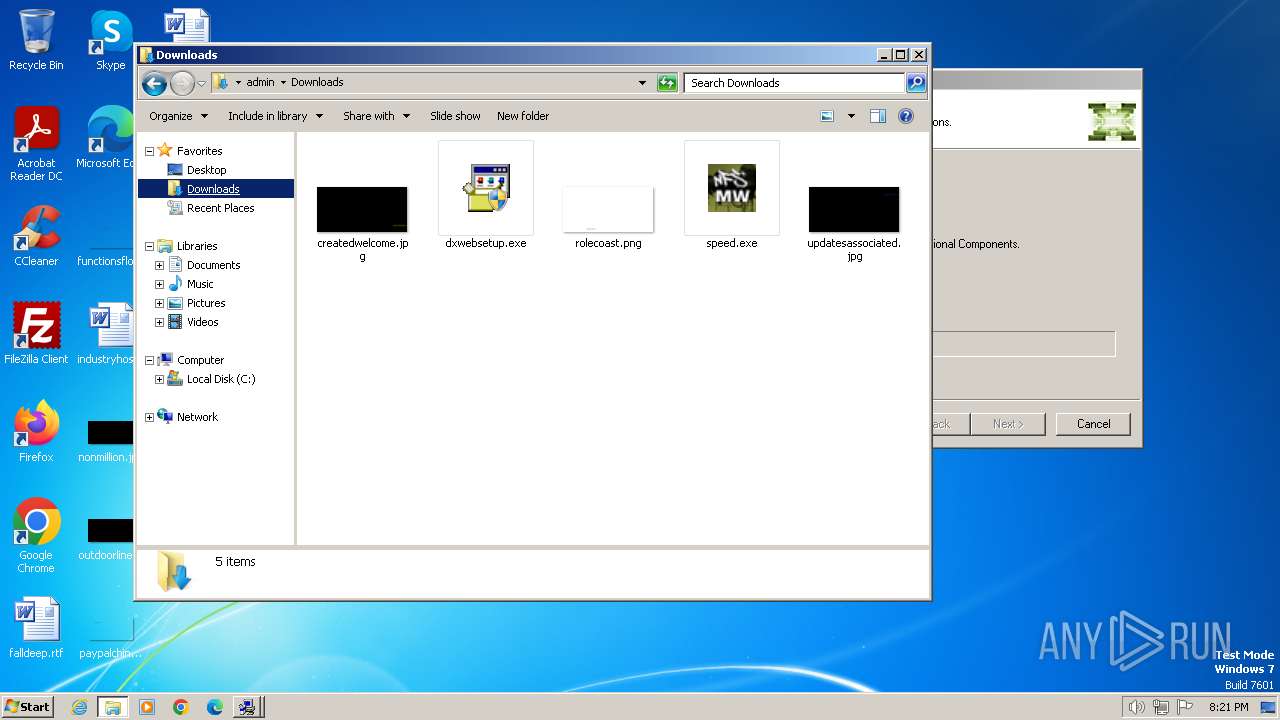Viewport: 1280px width, 720px height.
Task: Click the Edge taskbar icon
Action: click(x=214, y=707)
